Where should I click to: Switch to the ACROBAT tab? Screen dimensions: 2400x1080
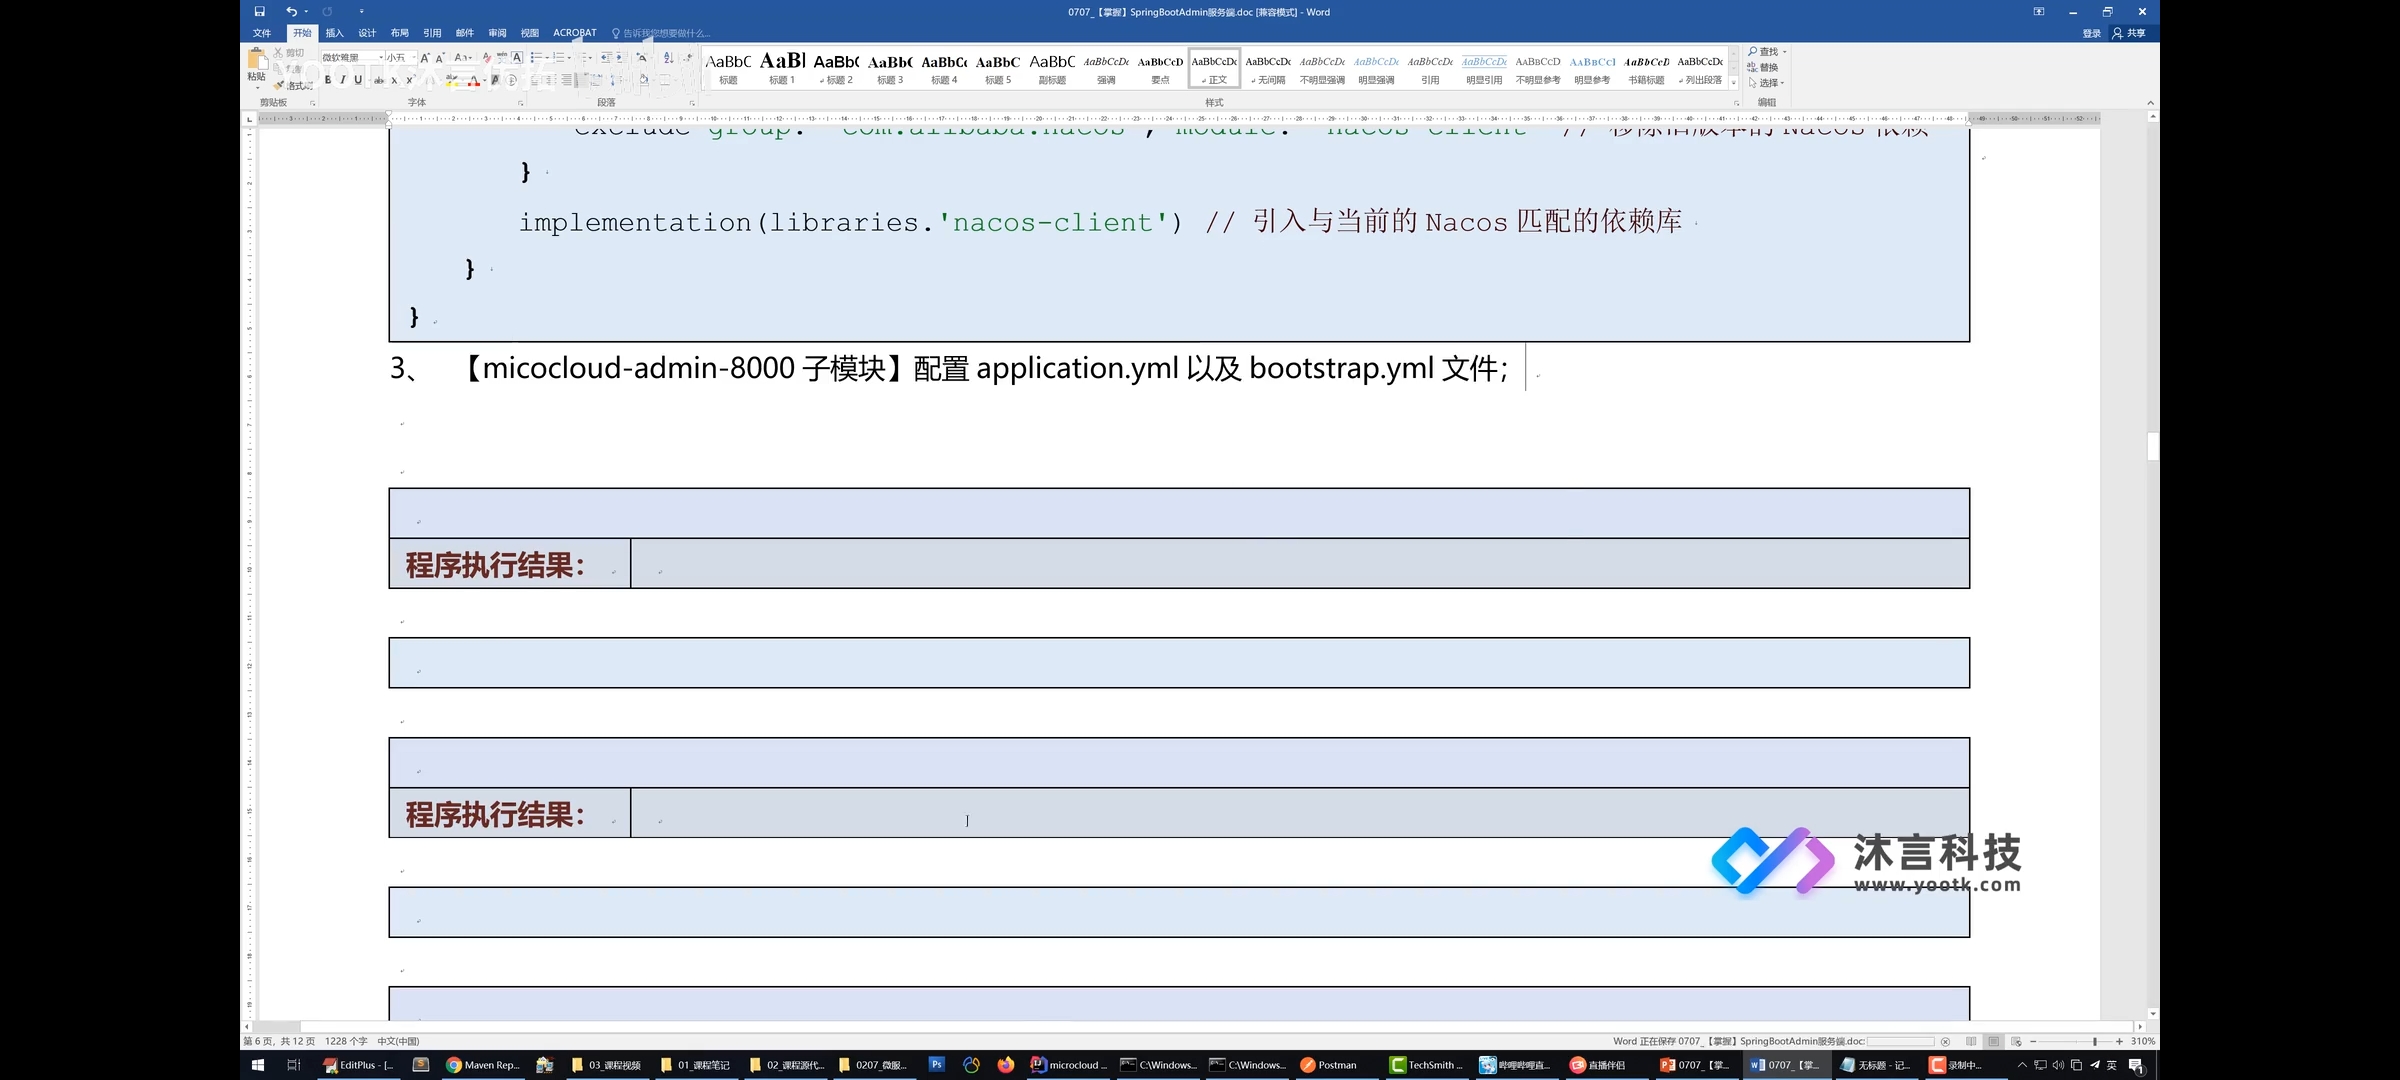[575, 33]
